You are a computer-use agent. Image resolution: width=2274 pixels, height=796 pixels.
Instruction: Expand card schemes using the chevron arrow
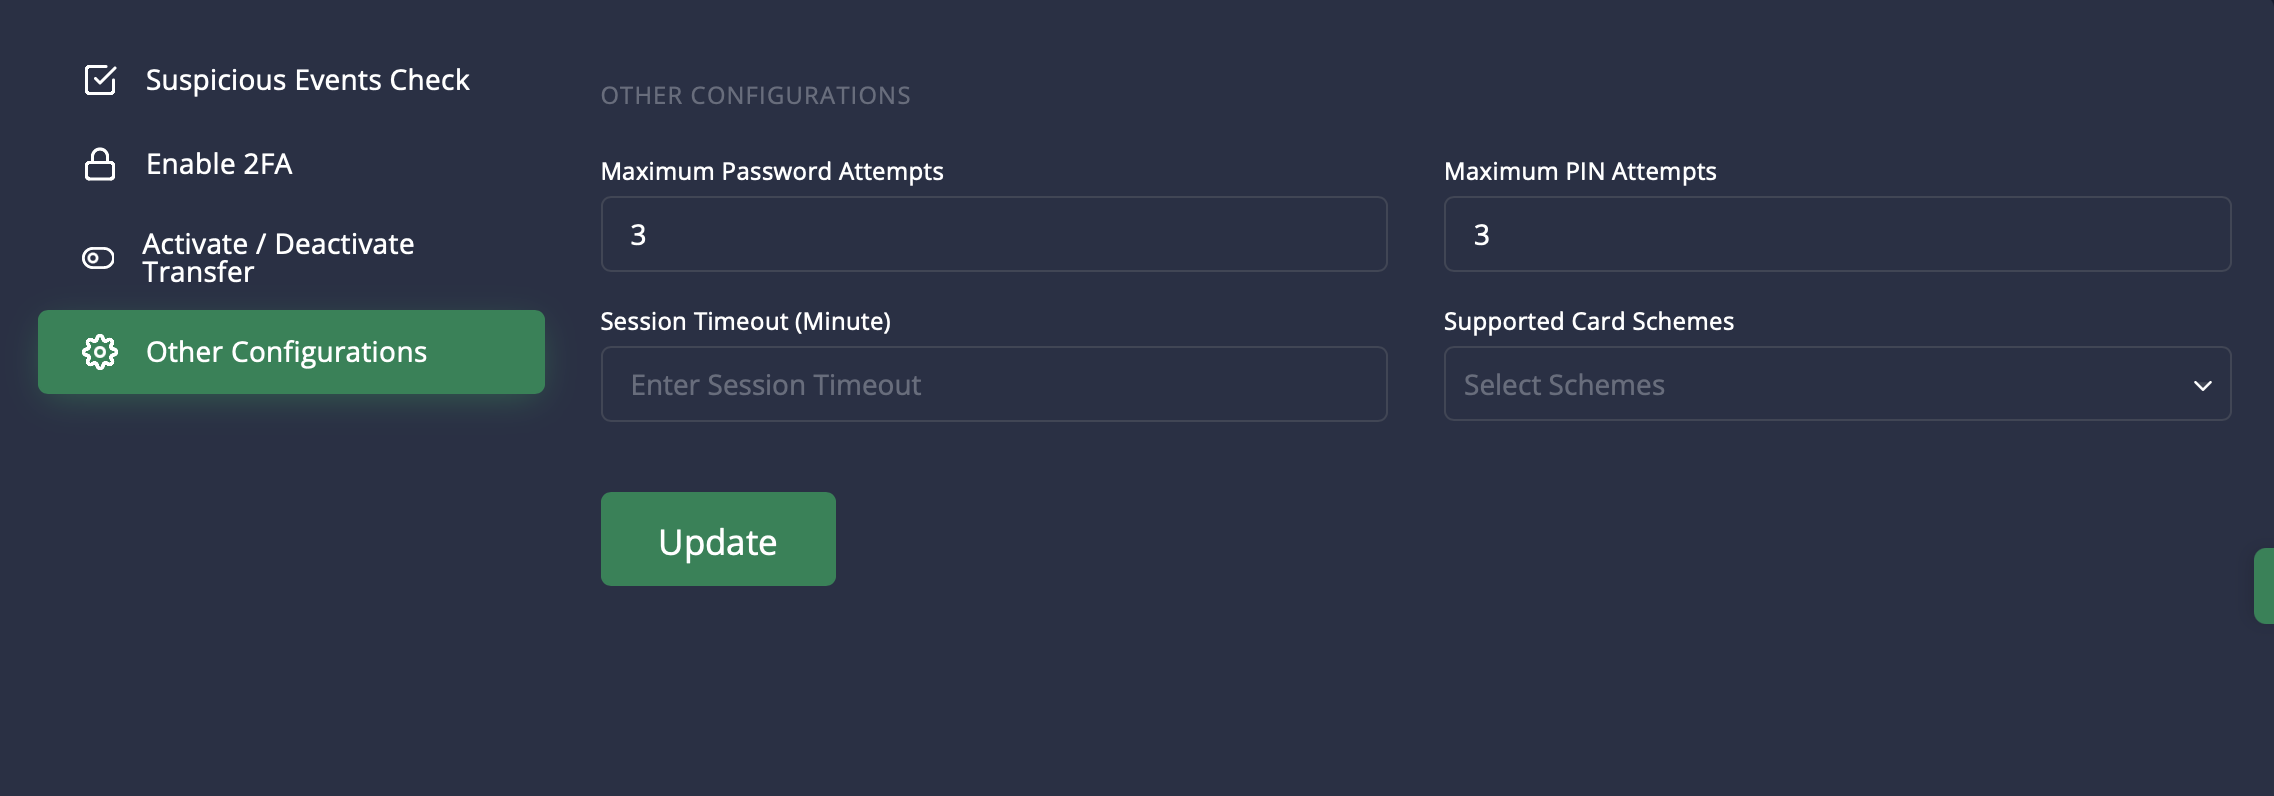pos(2202,386)
